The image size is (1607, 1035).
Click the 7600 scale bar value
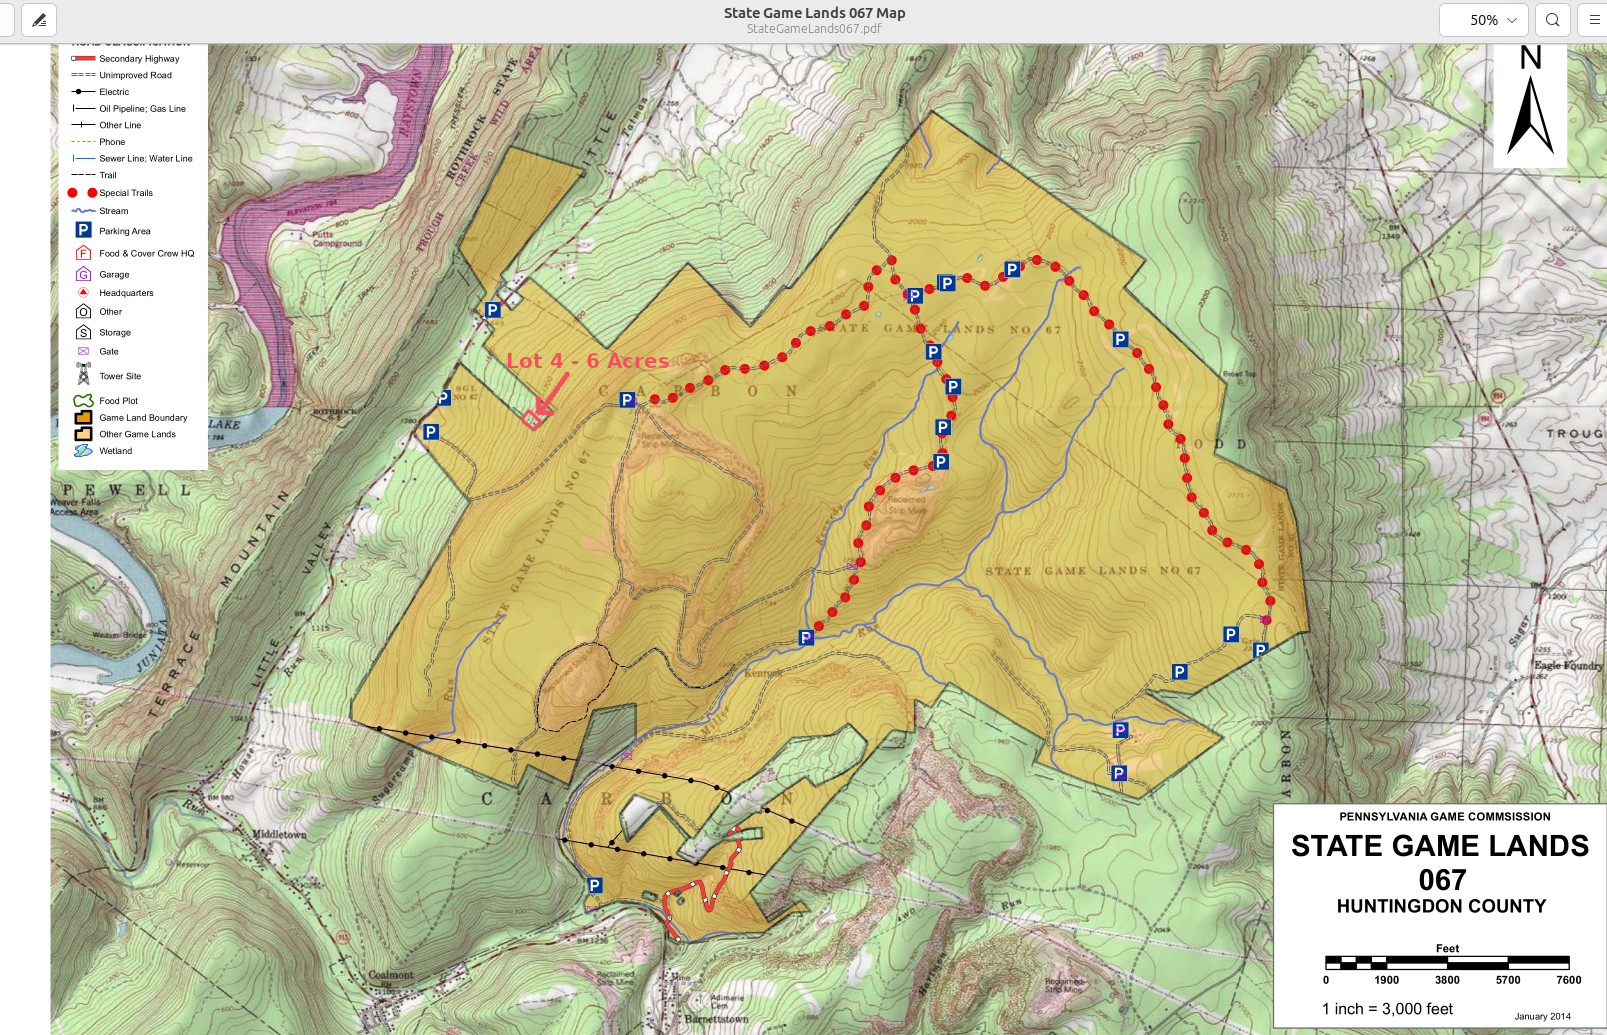tap(1568, 980)
